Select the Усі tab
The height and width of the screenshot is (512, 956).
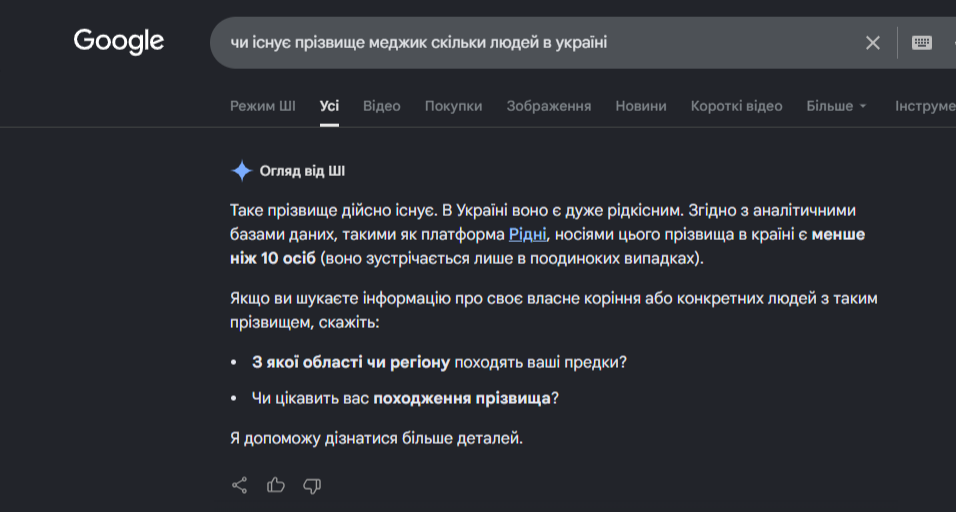click(329, 106)
